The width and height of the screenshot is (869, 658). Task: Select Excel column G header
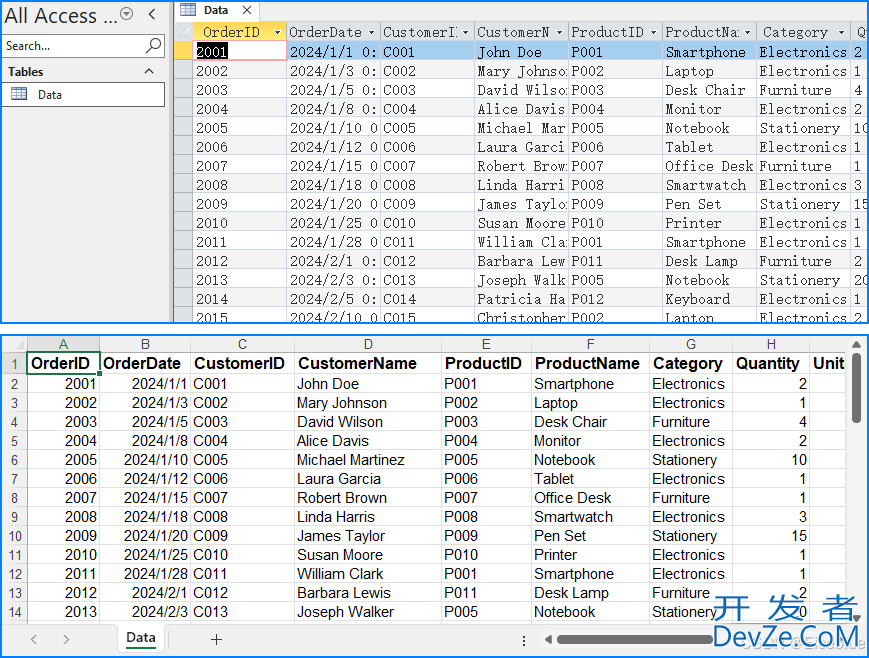(691, 344)
